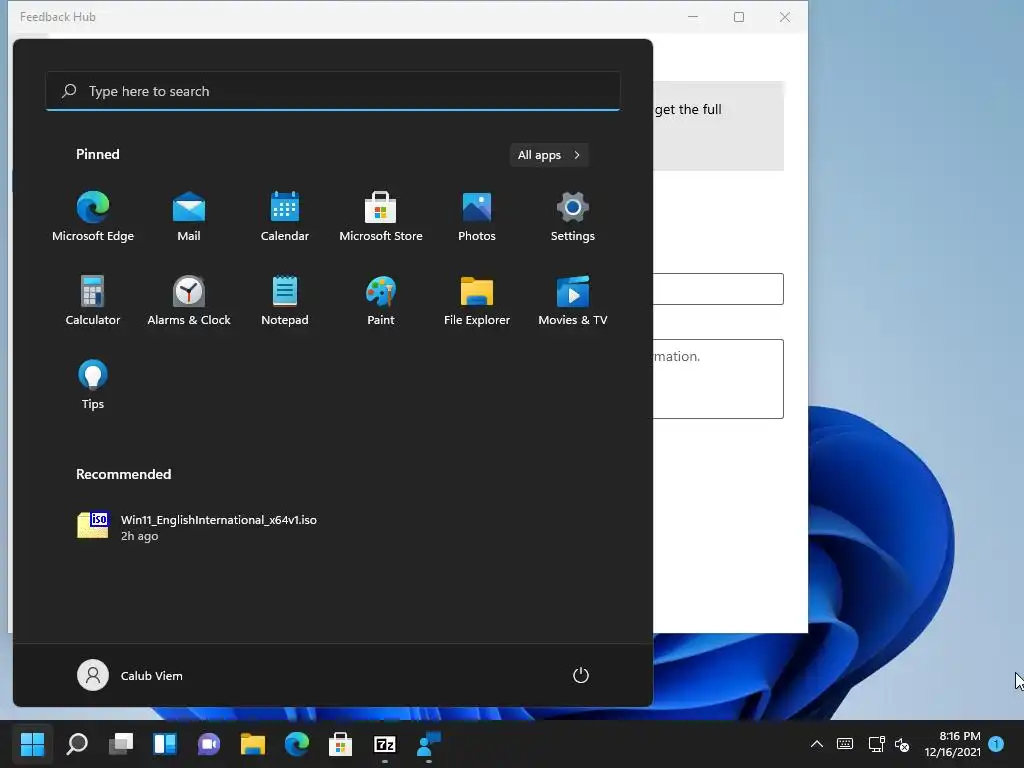Launch Calculator
Viewport: 1024px width, 768px height.
[93, 300]
